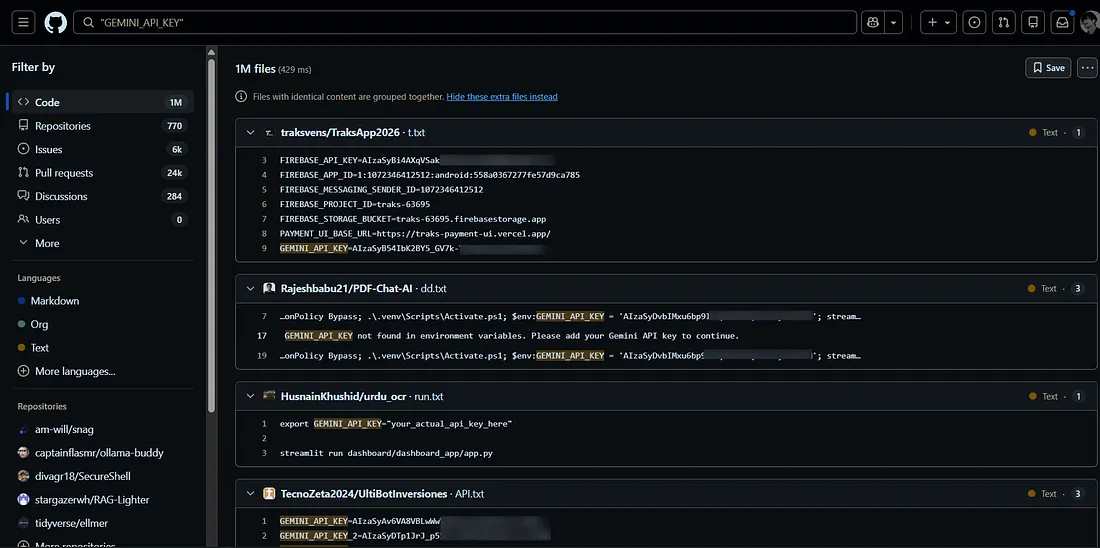Viewport: 1100px width, 548px height.
Task: Click the Rajeshbabu21 owner avatar icon
Action: 269,288
